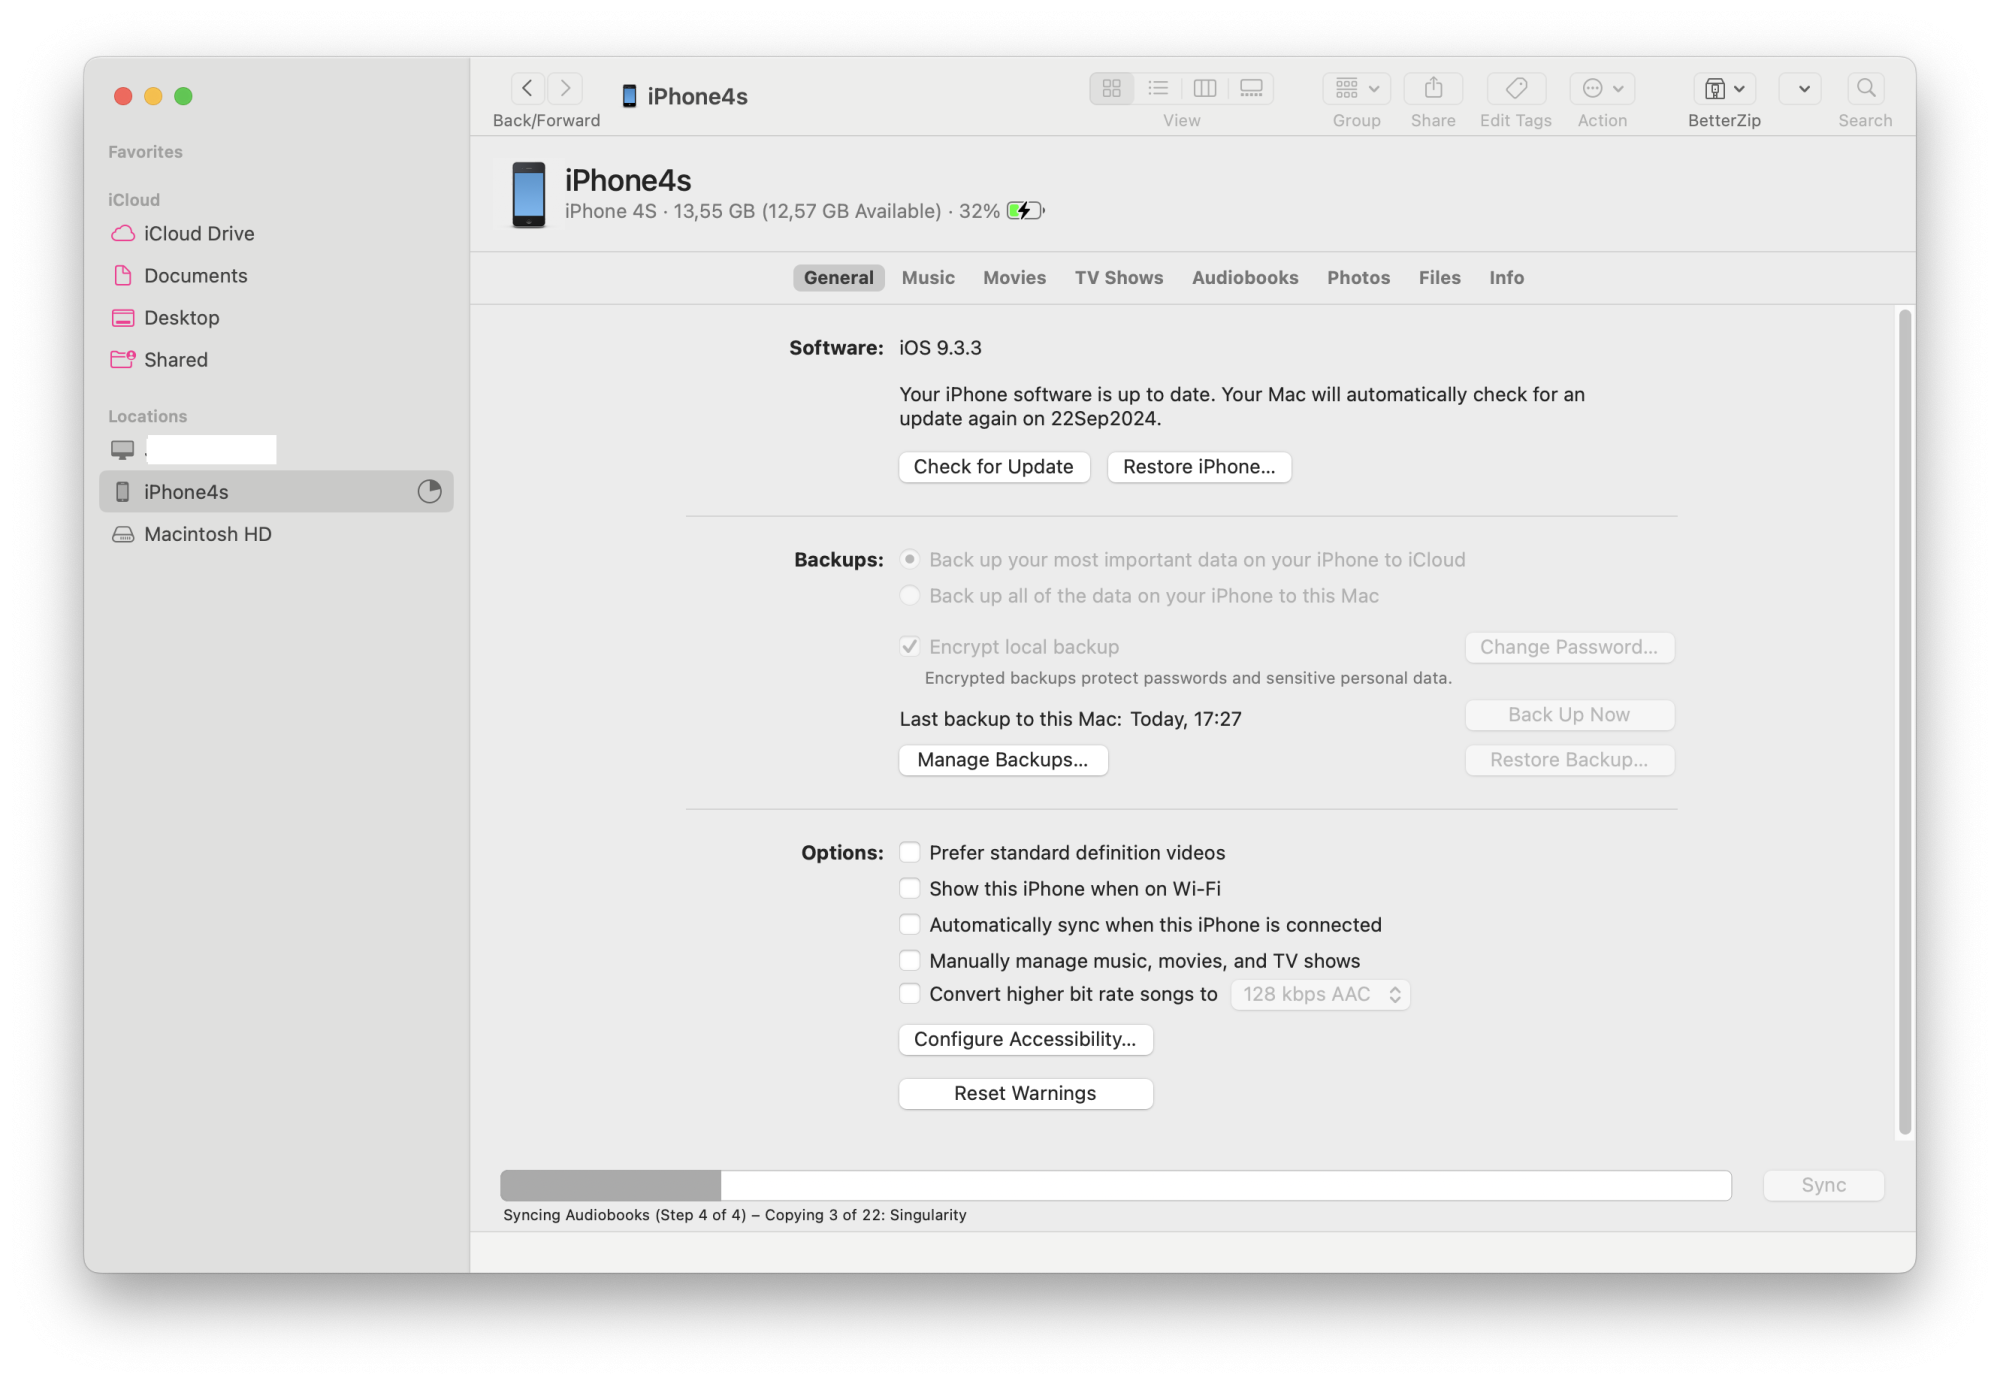
Task: Click the Edit Tags icon
Action: pyautogui.click(x=1516, y=88)
